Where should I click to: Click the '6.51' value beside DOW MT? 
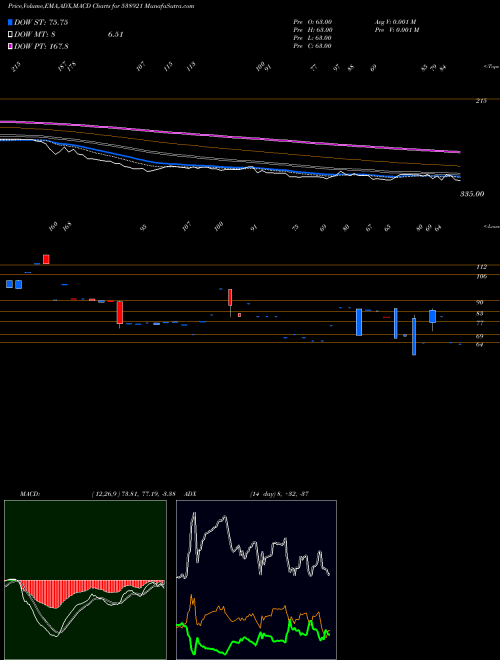point(115,35)
